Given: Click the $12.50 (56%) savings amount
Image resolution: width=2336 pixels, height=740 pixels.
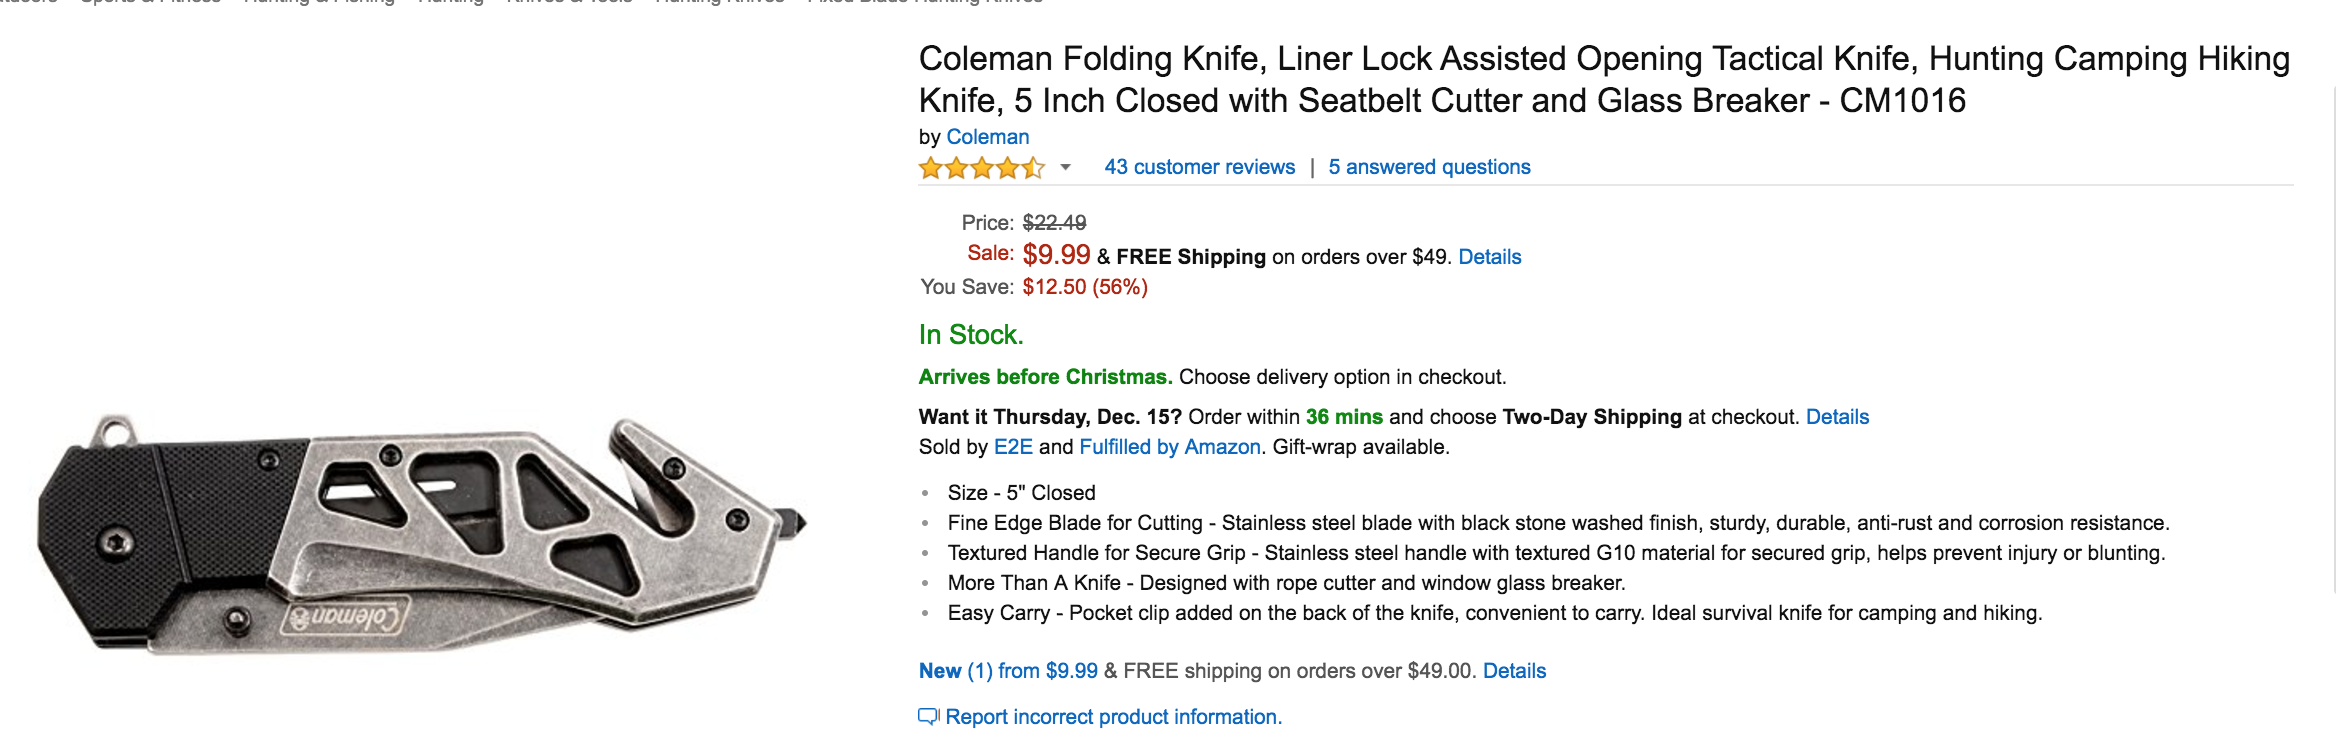Looking at the screenshot, I should point(1084,287).
